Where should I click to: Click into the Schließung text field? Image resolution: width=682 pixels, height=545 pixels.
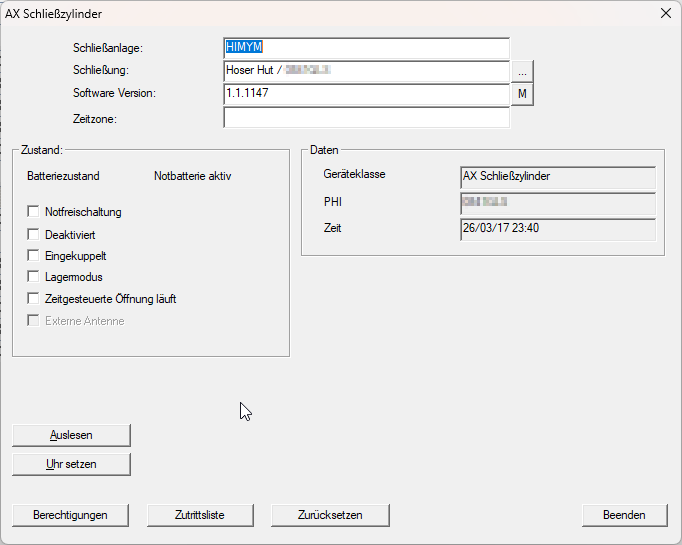click(x=366, y=71)
